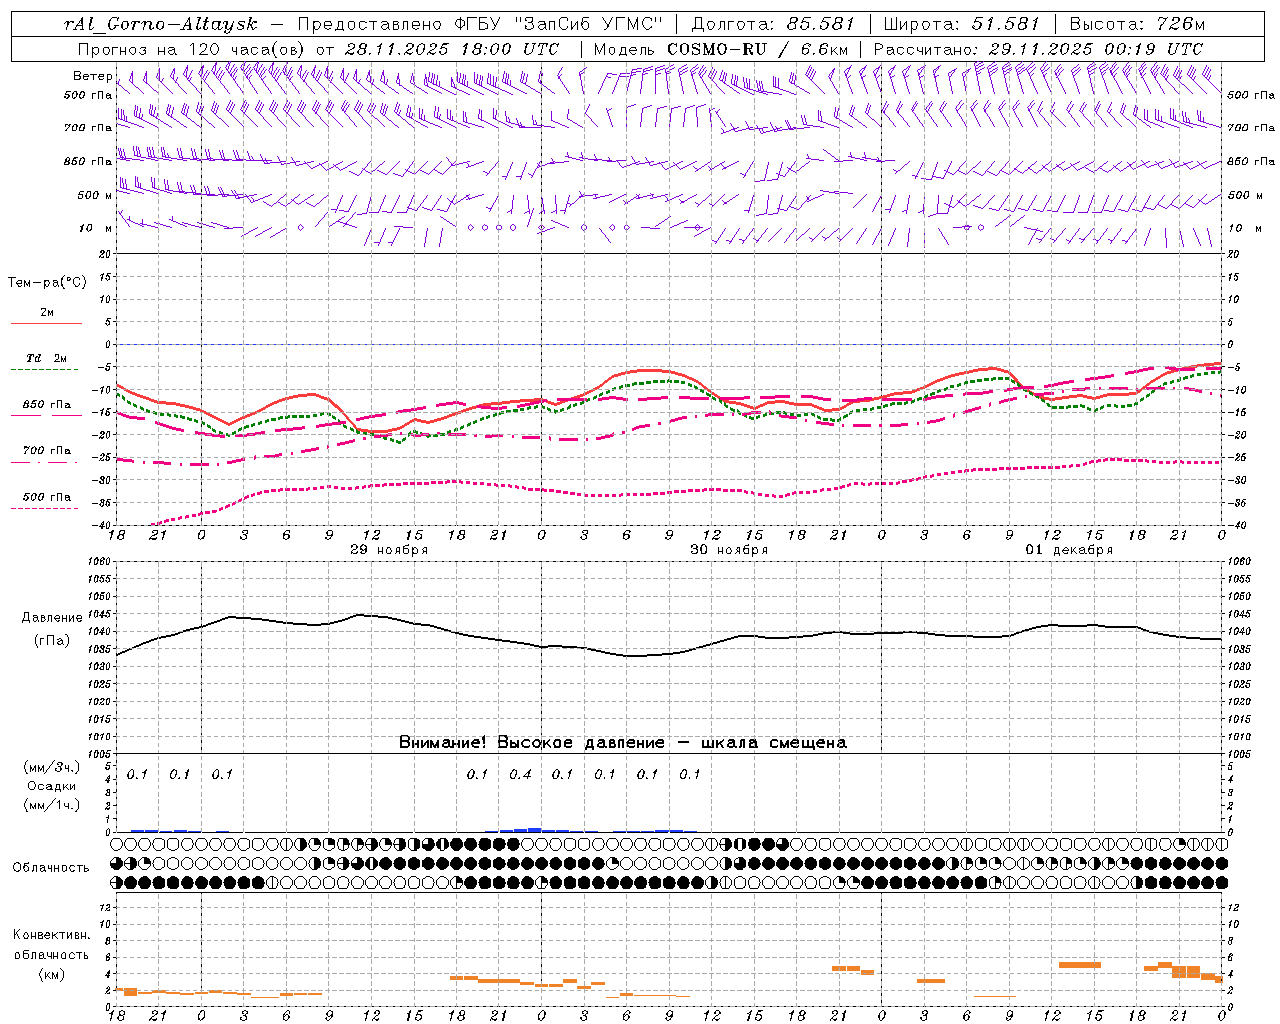The image size is (1280, 1024).
Task: Click the elevation text Высота: 726м
Action: click(x=1138, y=24)
